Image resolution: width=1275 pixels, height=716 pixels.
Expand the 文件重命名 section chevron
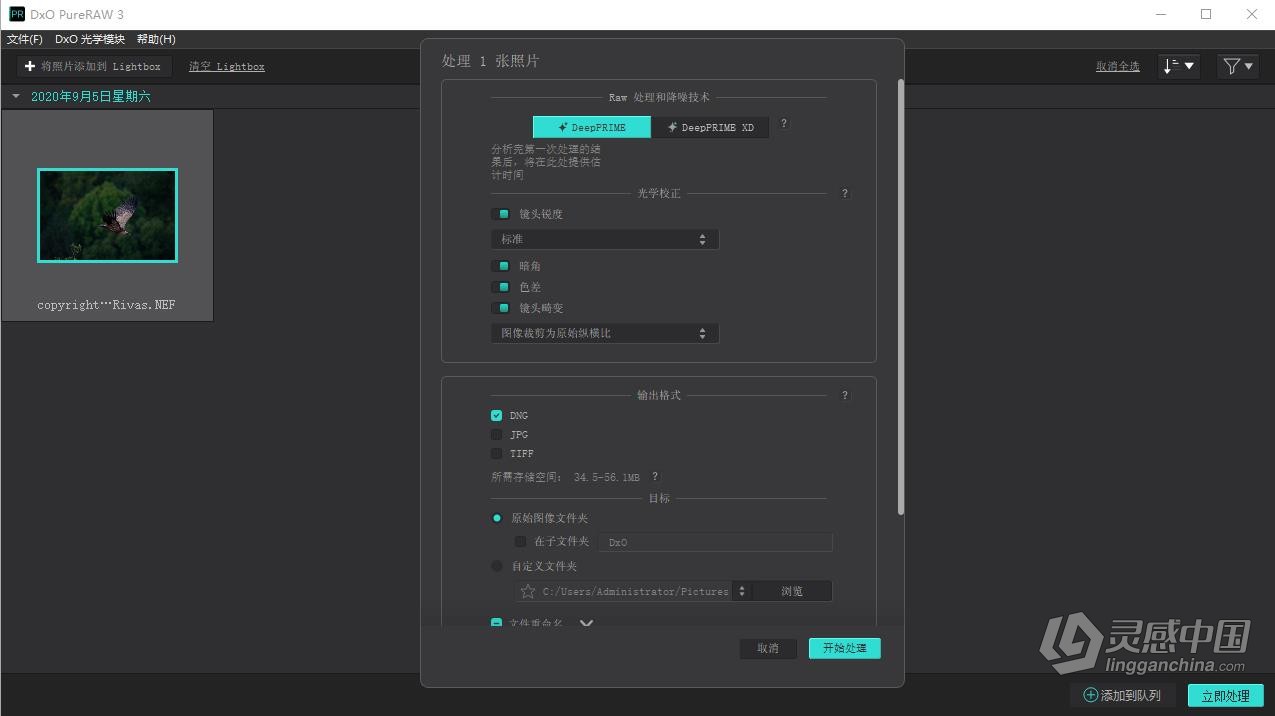[587, 622]
